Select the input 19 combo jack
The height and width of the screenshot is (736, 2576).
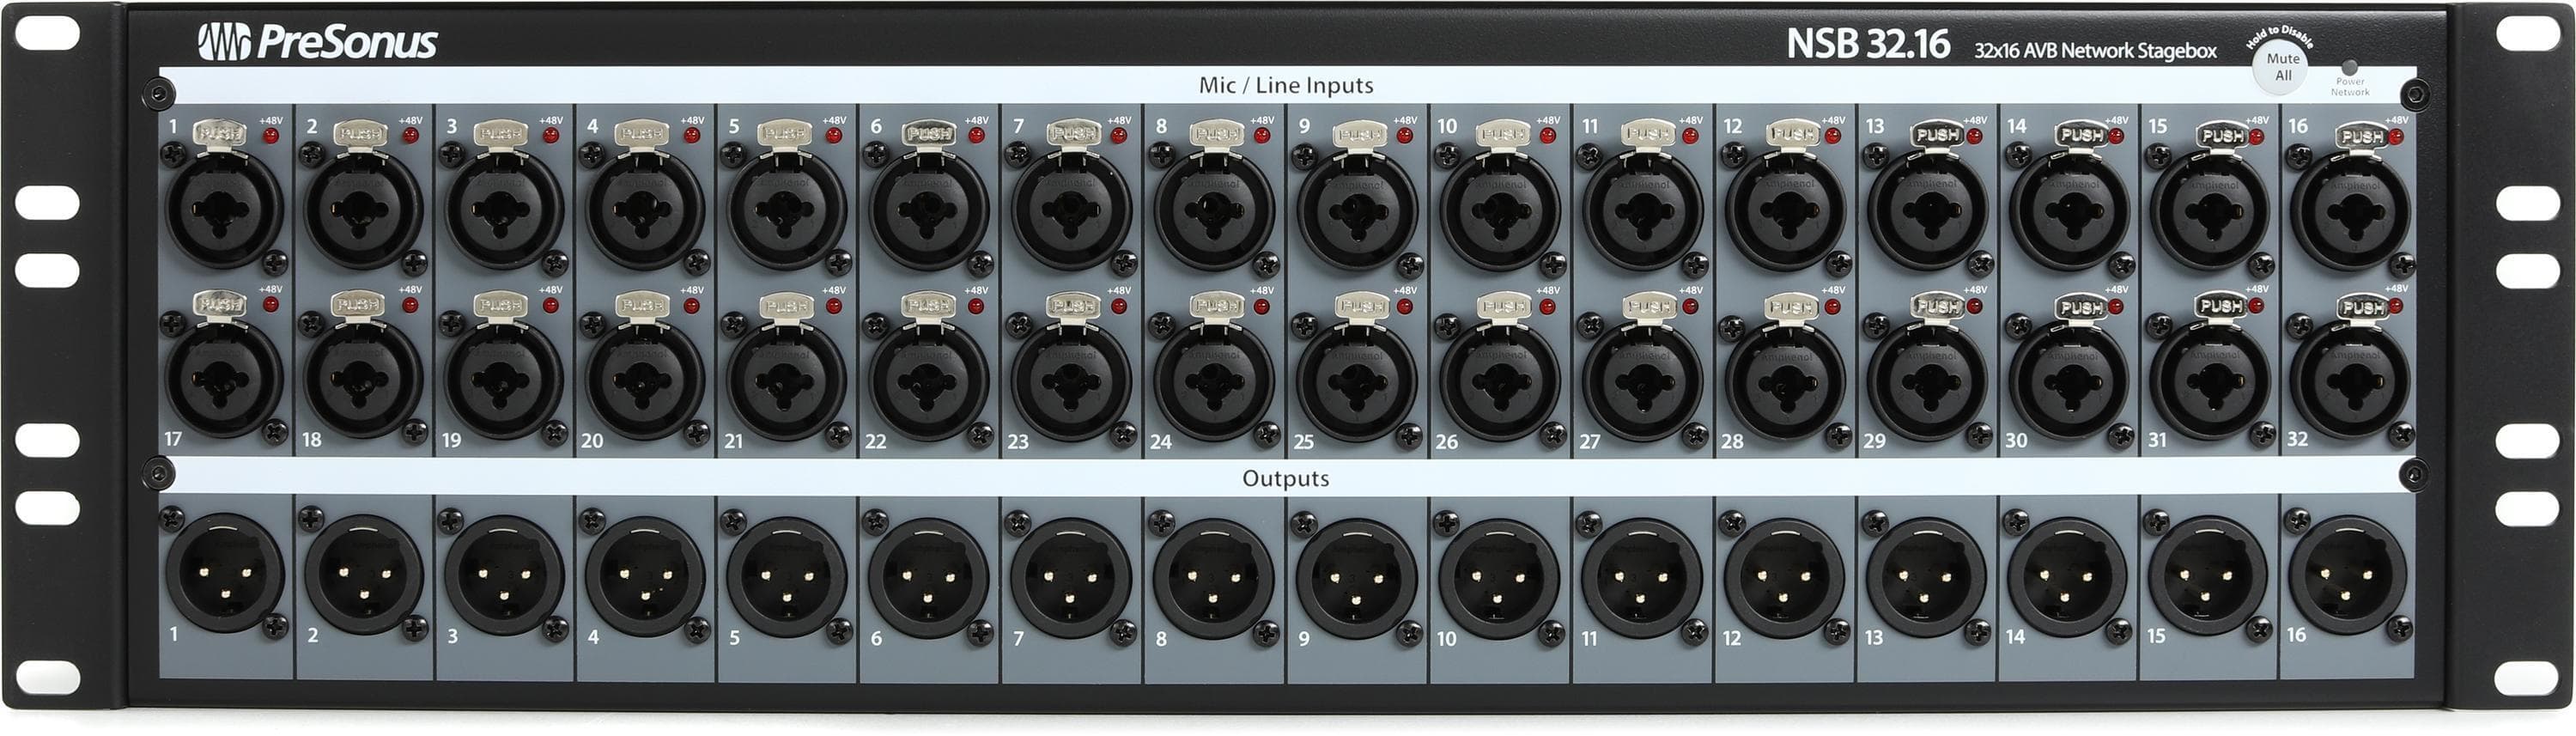point(504,379)
